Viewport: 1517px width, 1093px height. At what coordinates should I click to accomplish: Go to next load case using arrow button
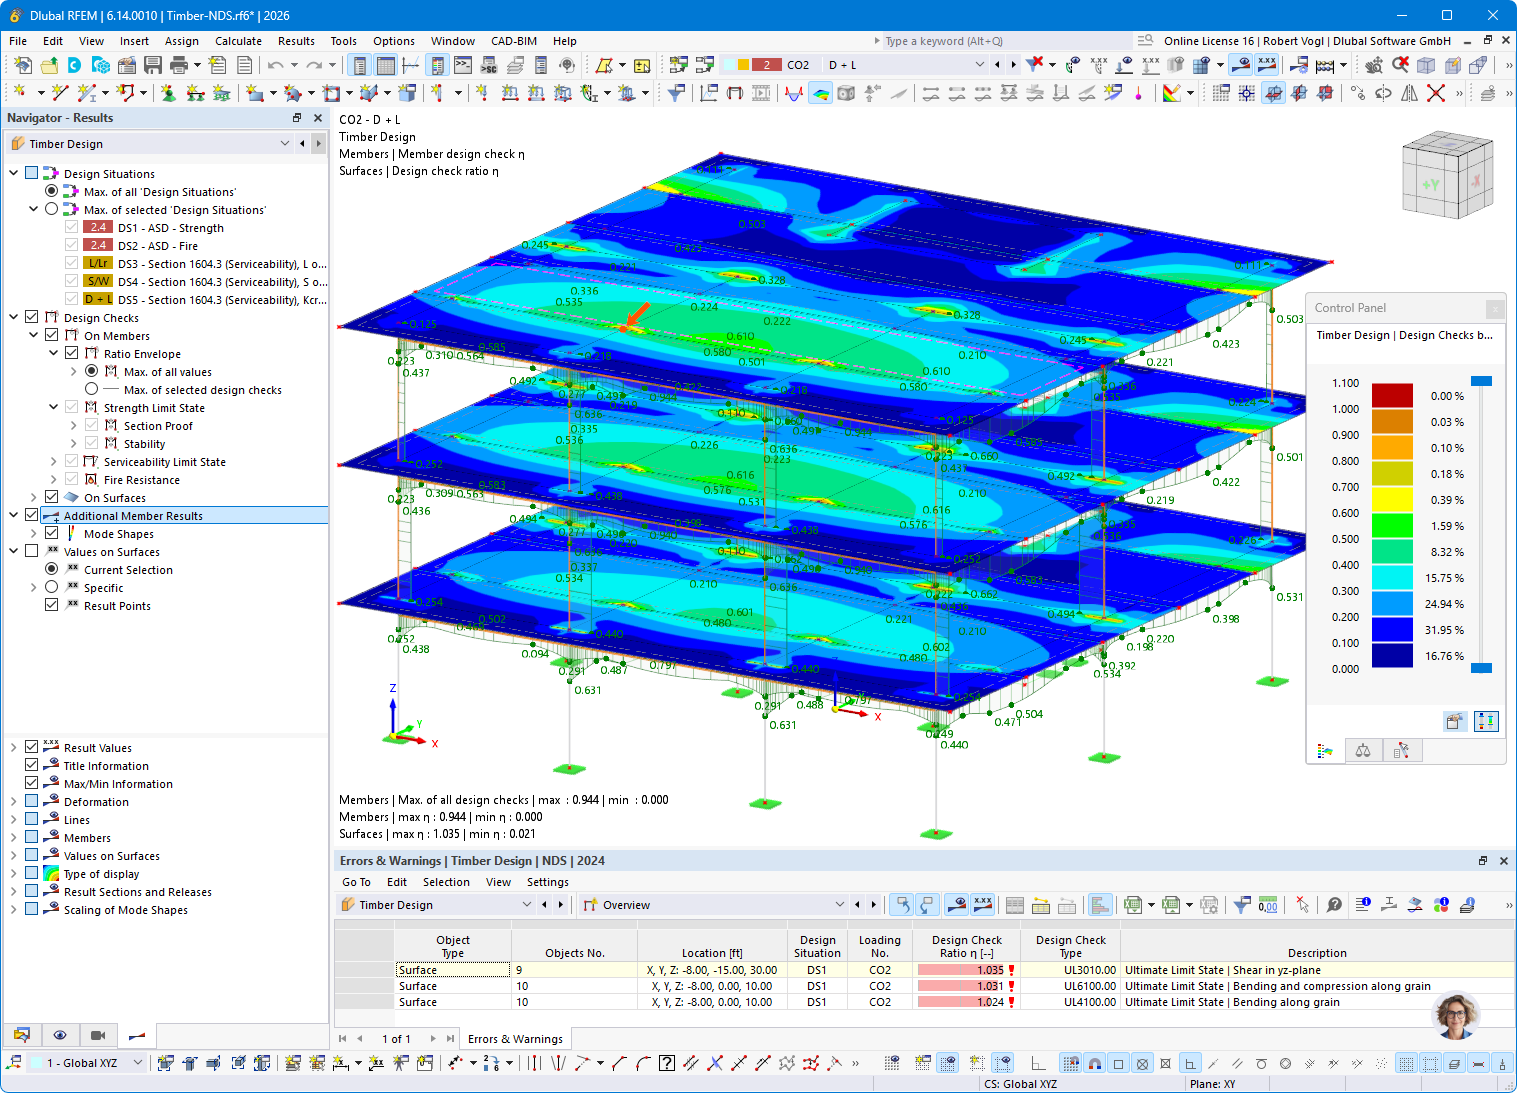(1013, 65)
